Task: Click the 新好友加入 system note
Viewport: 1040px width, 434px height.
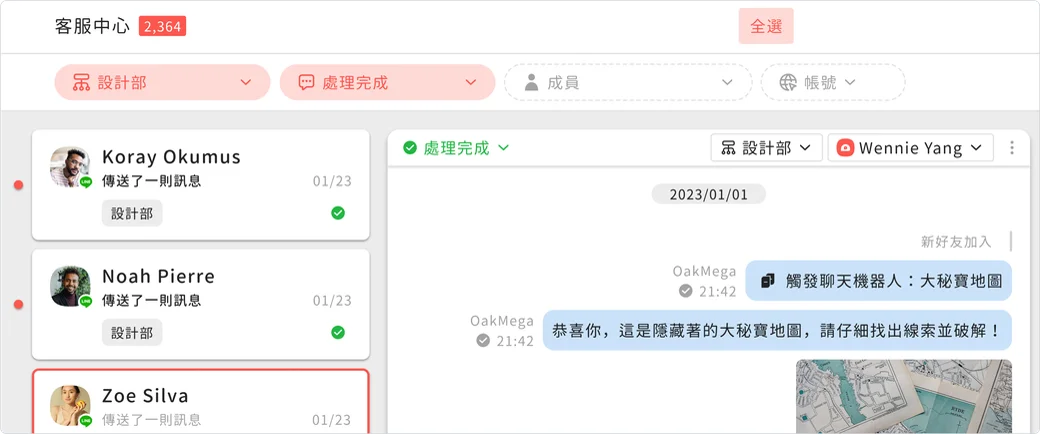Action: tap(956, 242)
